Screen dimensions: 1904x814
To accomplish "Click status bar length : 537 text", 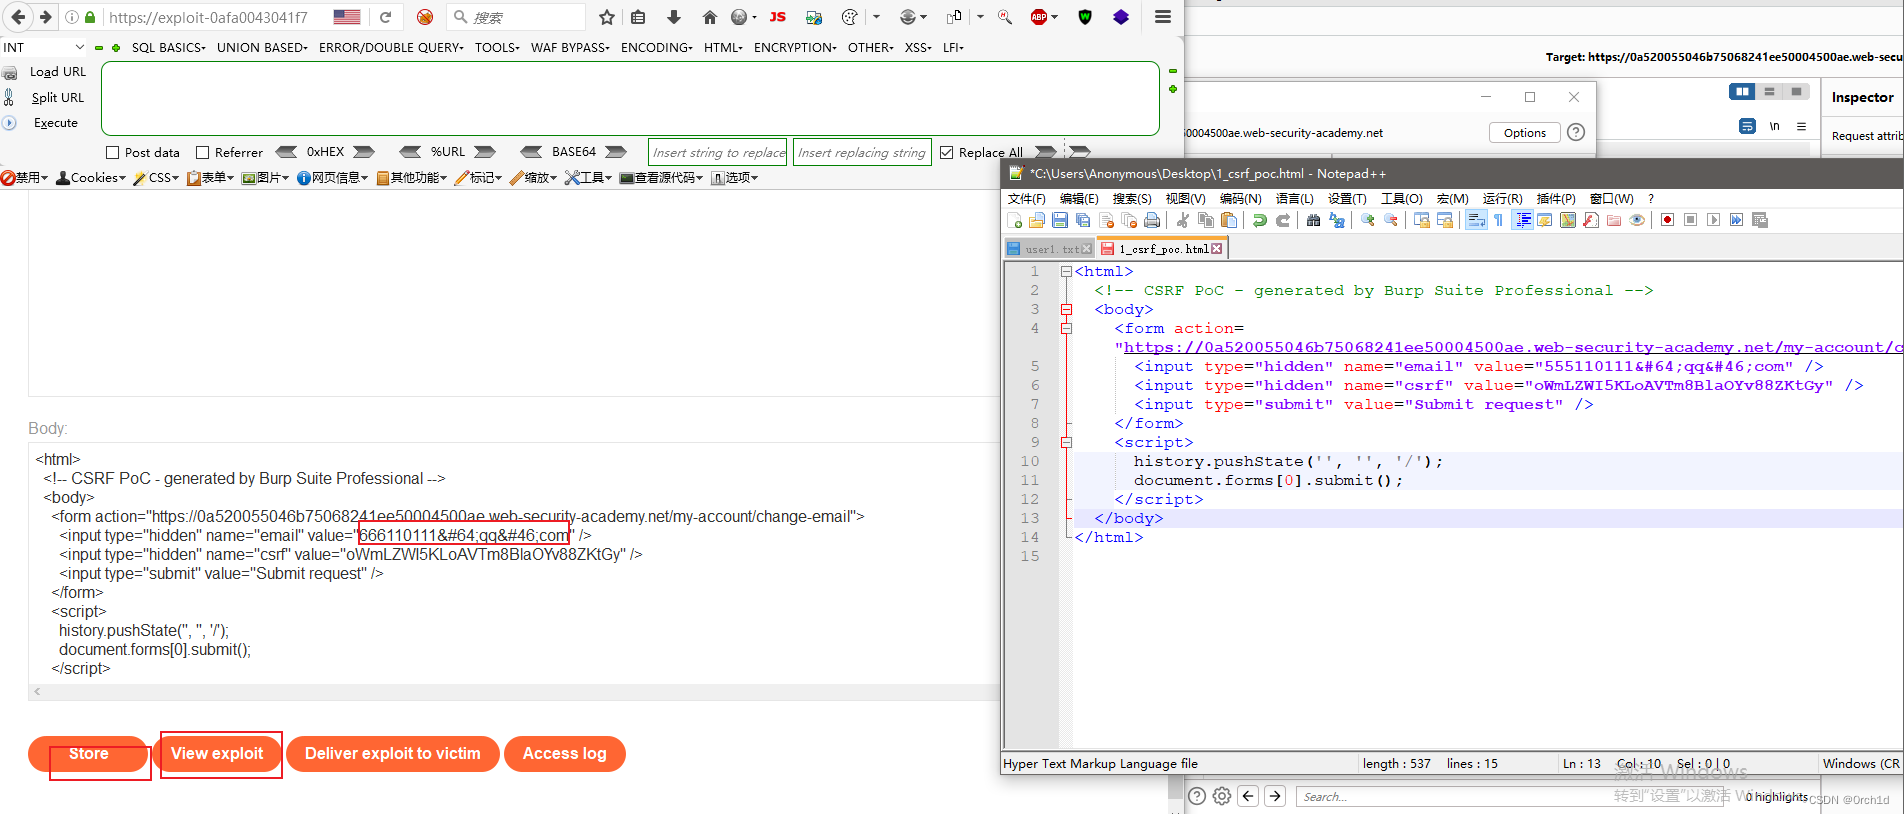I will 1396,763.
